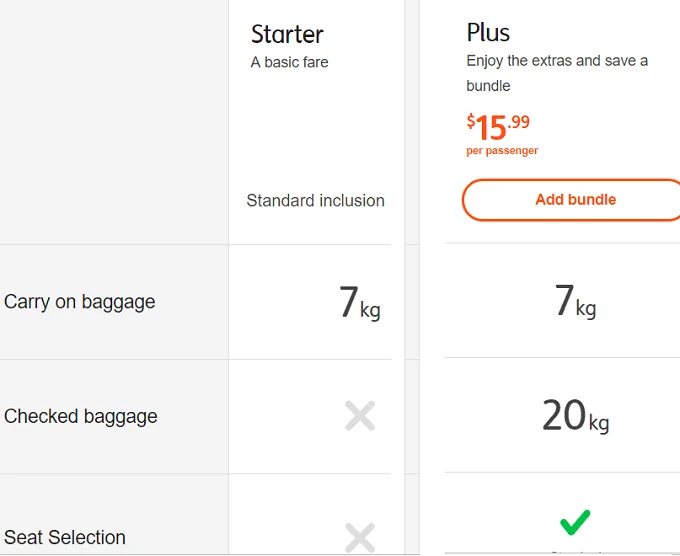Select the Plus fare heading
Screen dimensions: 680x556
coord(488,33)
